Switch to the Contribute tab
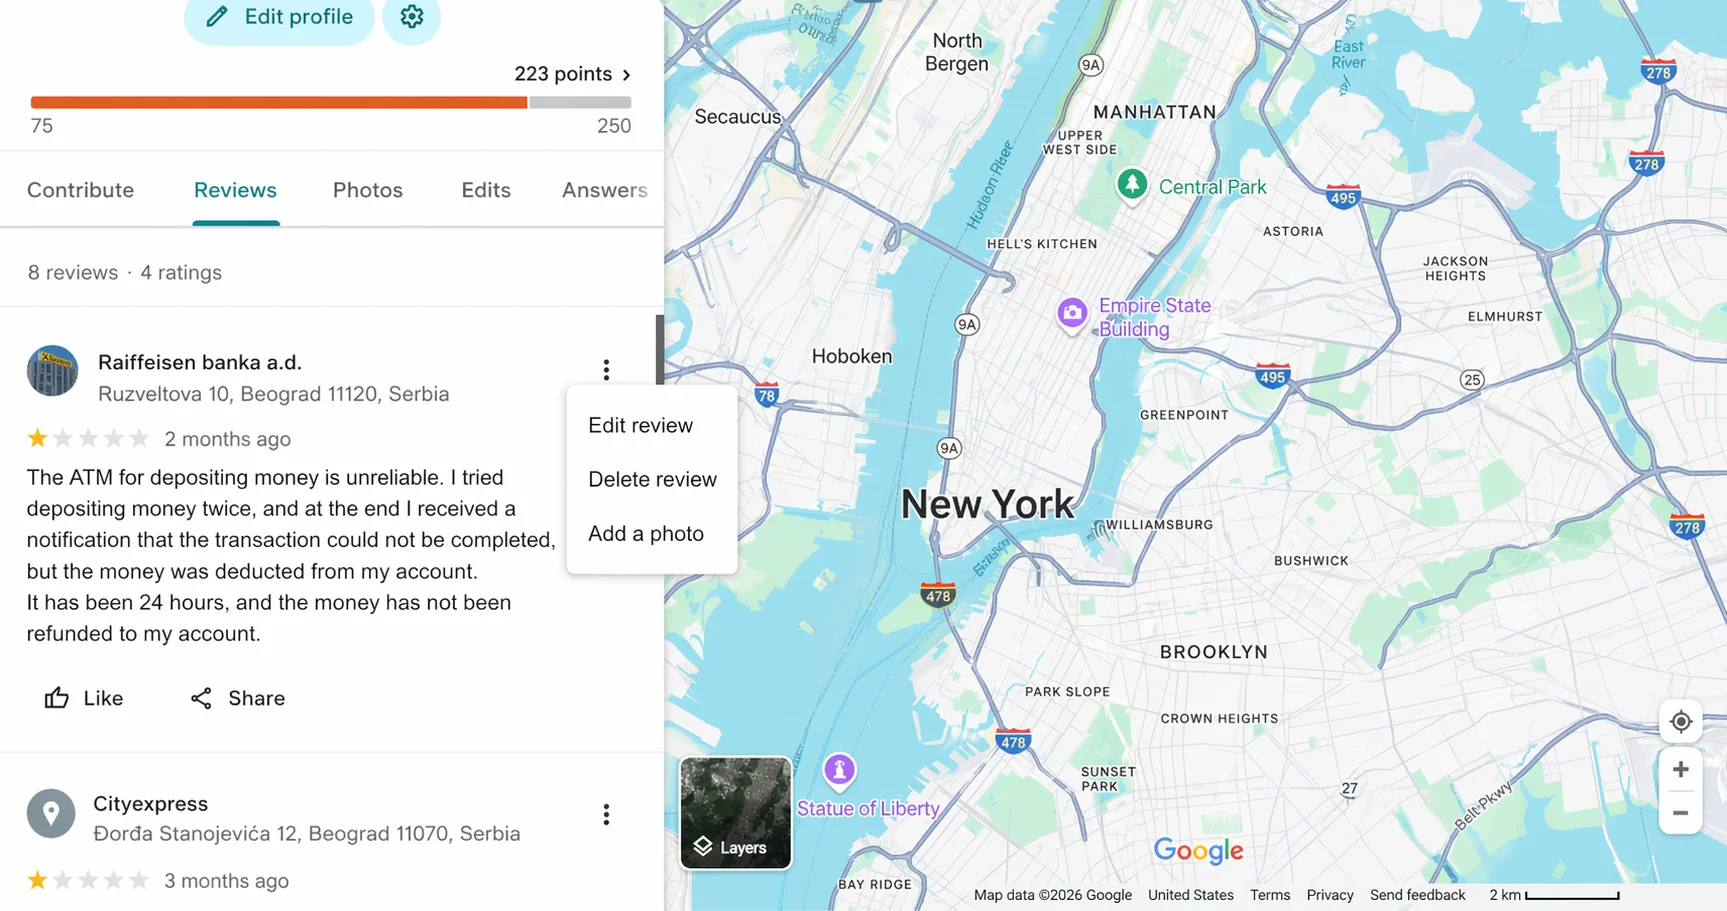Screen dimensions: 1727x911 (x=80, y=190)
